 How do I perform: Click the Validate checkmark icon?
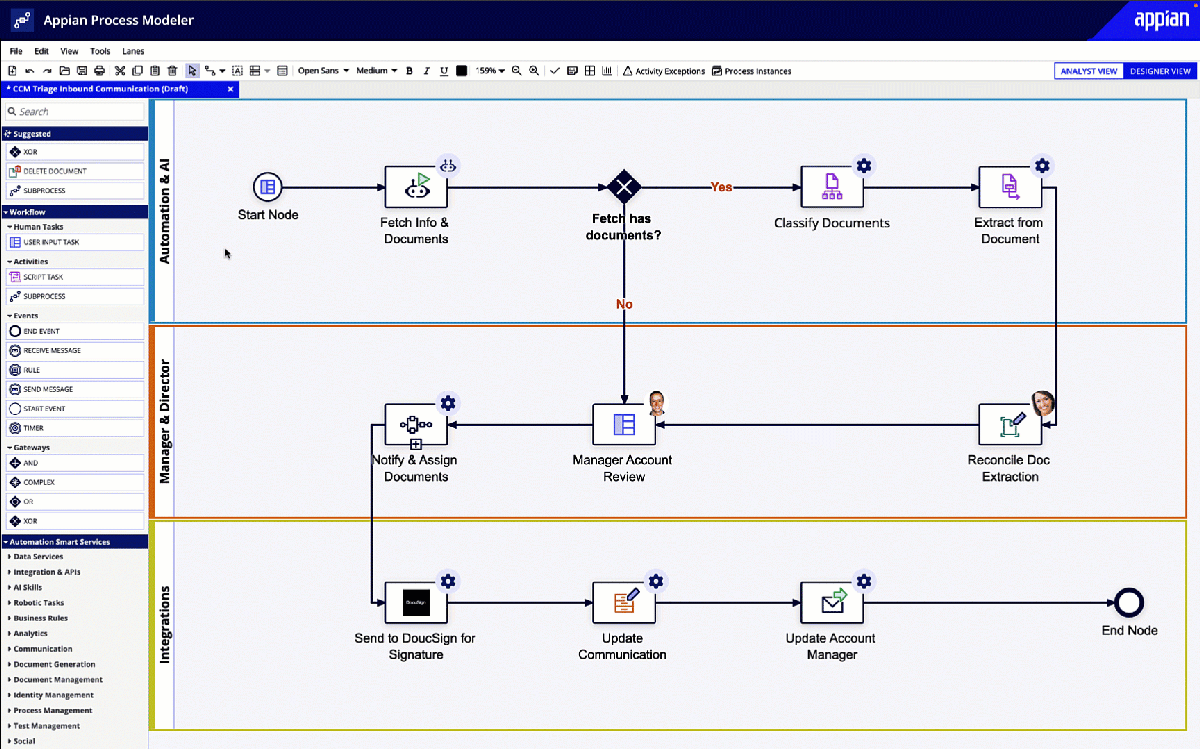click(555, 71)
